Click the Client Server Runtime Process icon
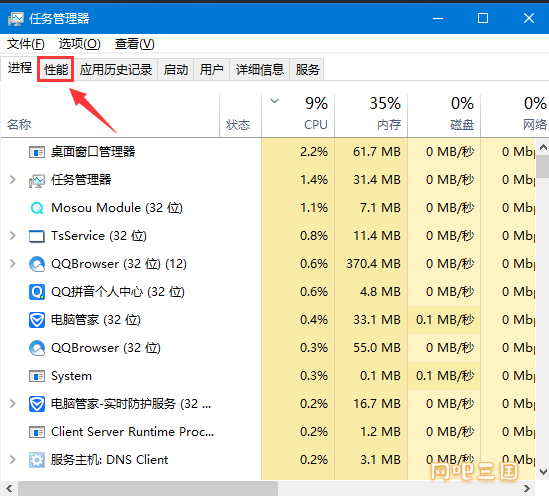This screenshot has height=496, width=549. [x=37, y=432]
